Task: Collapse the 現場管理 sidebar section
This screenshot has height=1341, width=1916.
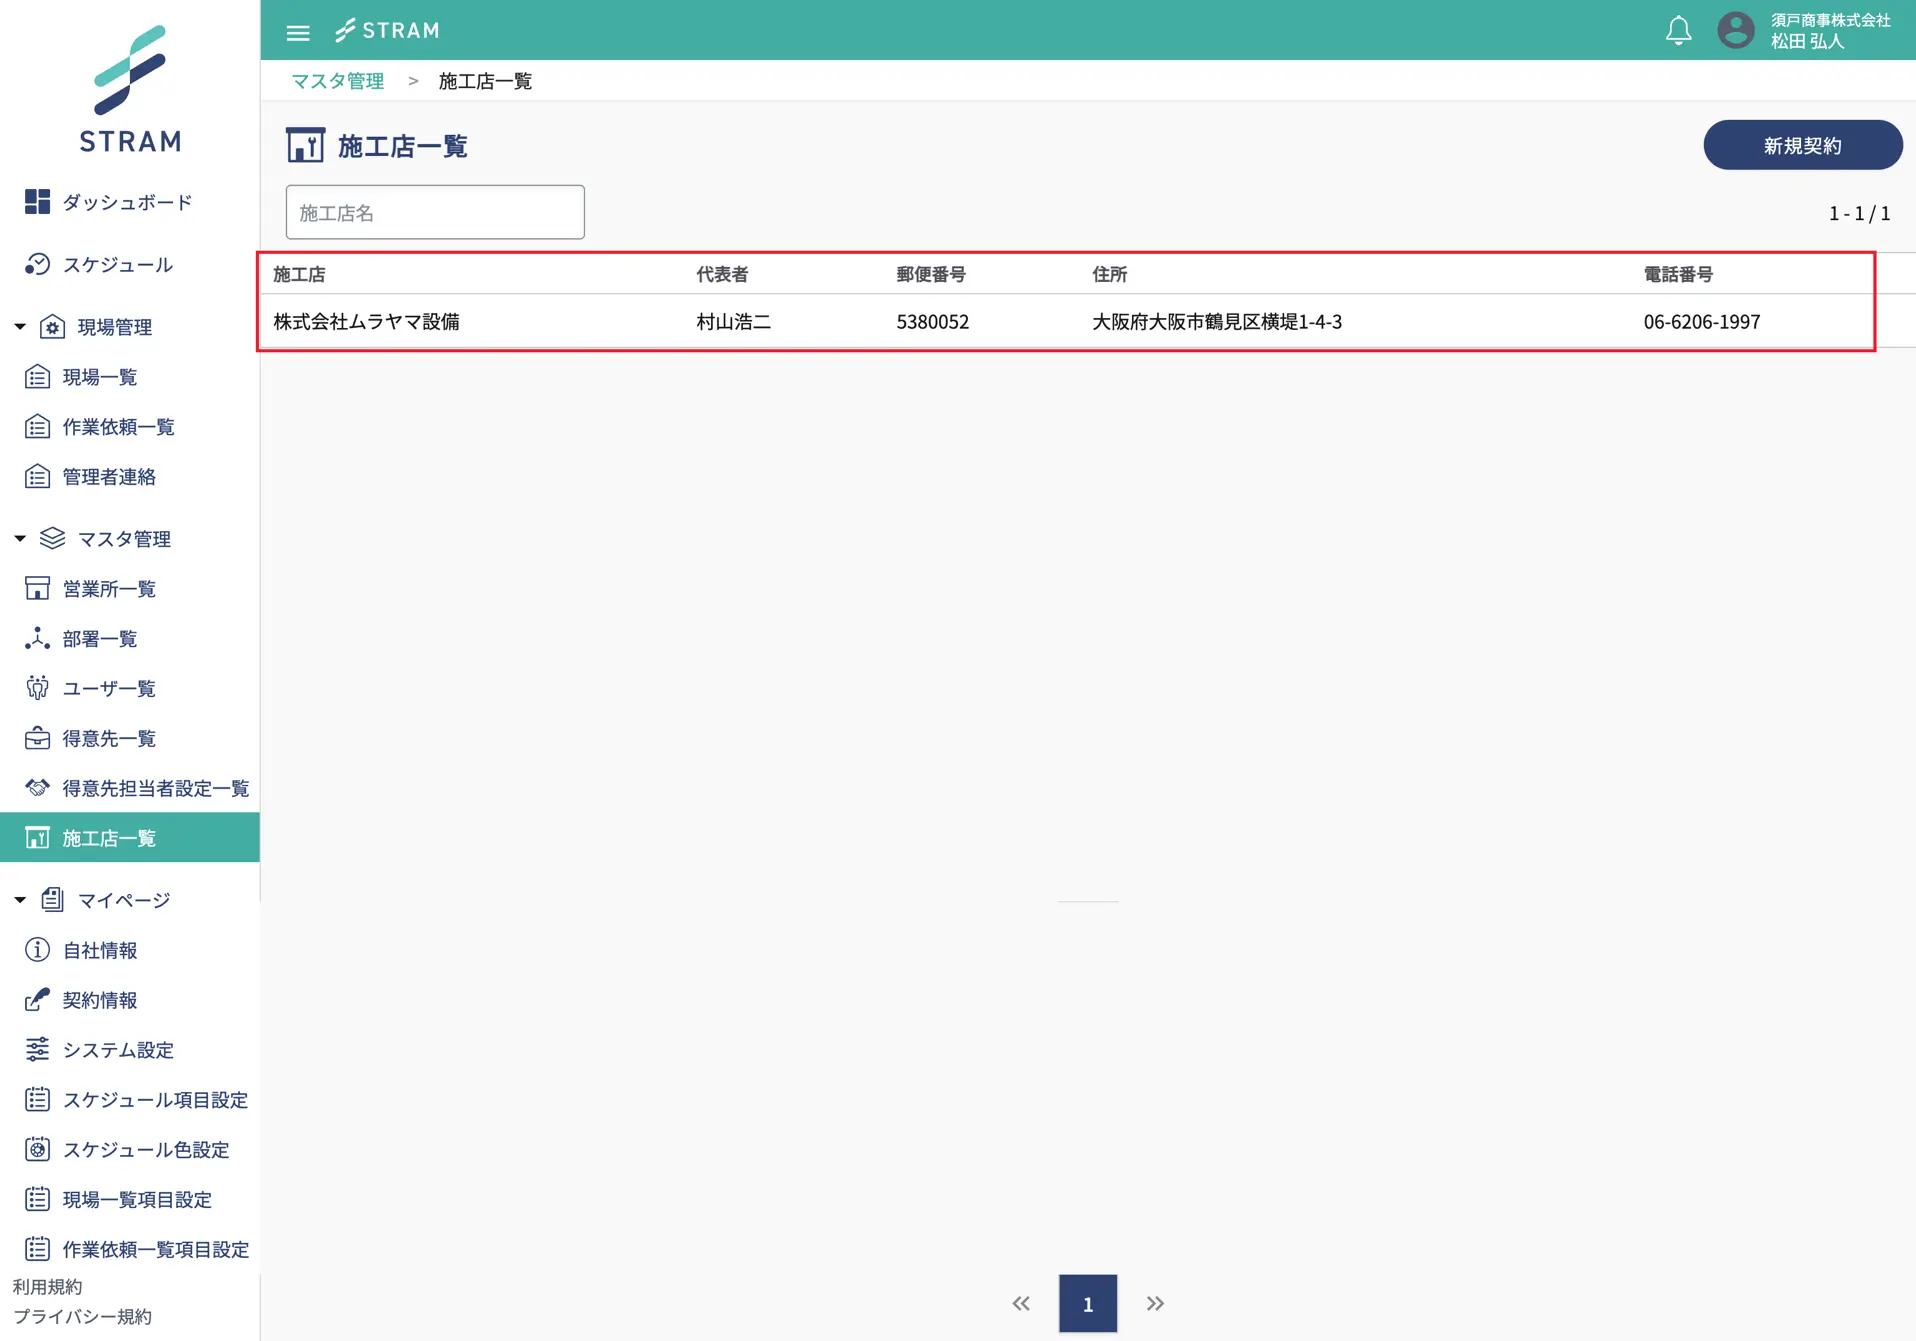Action: coord(20,327)
